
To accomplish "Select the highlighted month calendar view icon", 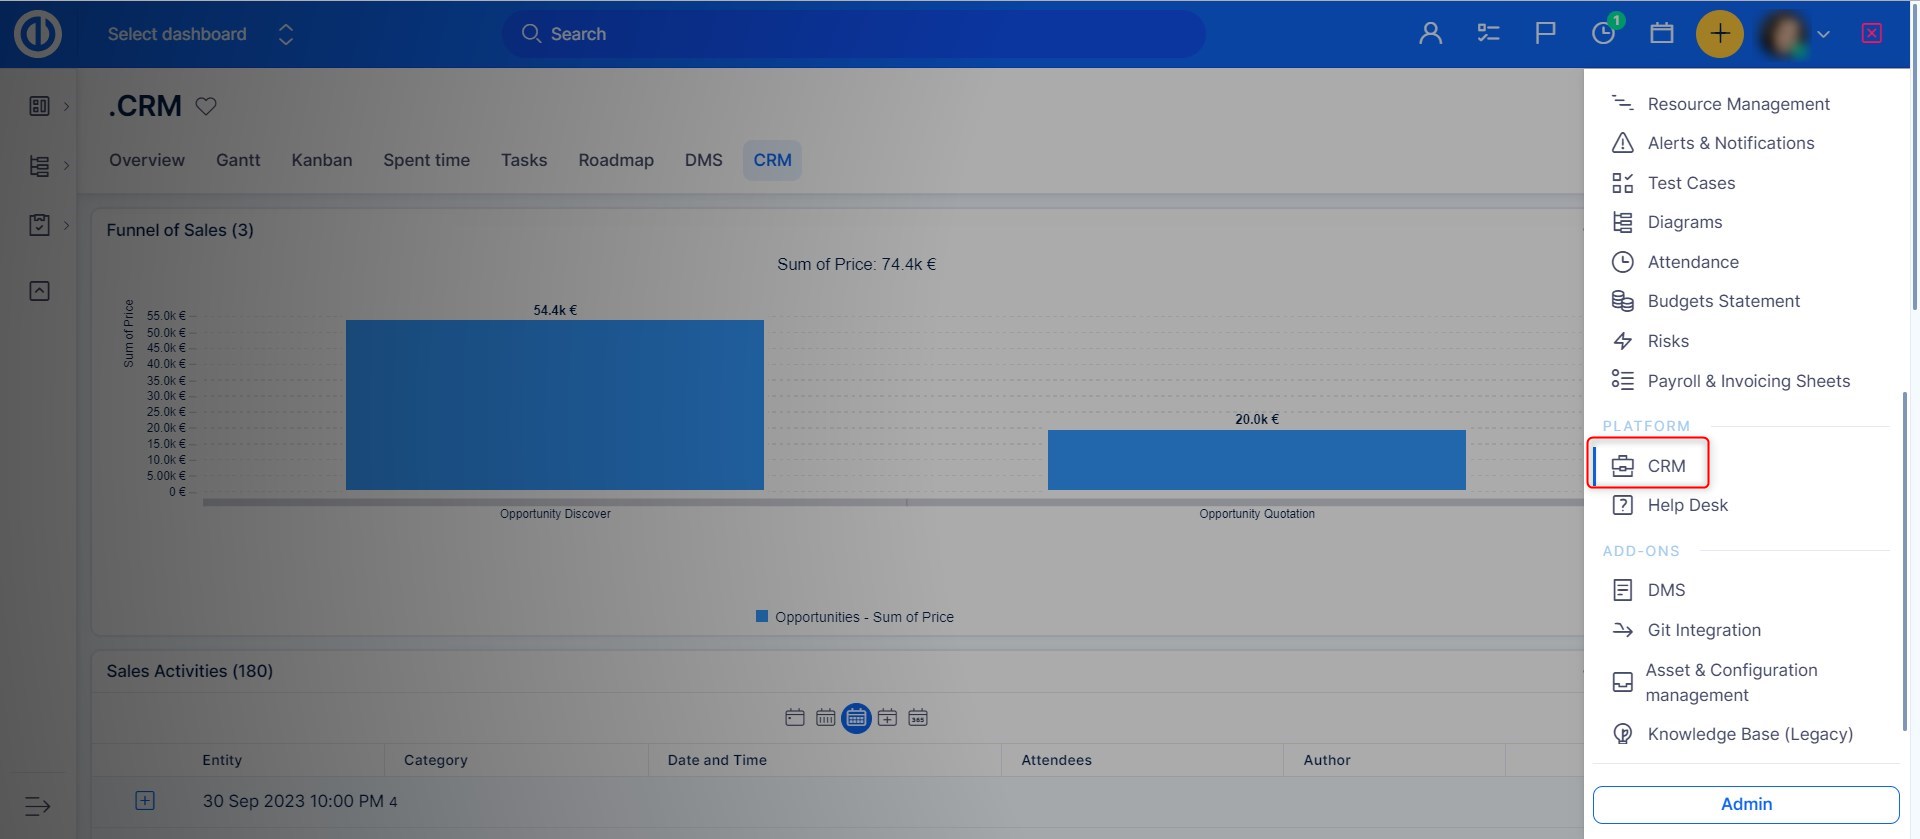I will pyautogui.click(x=856, y=718).
